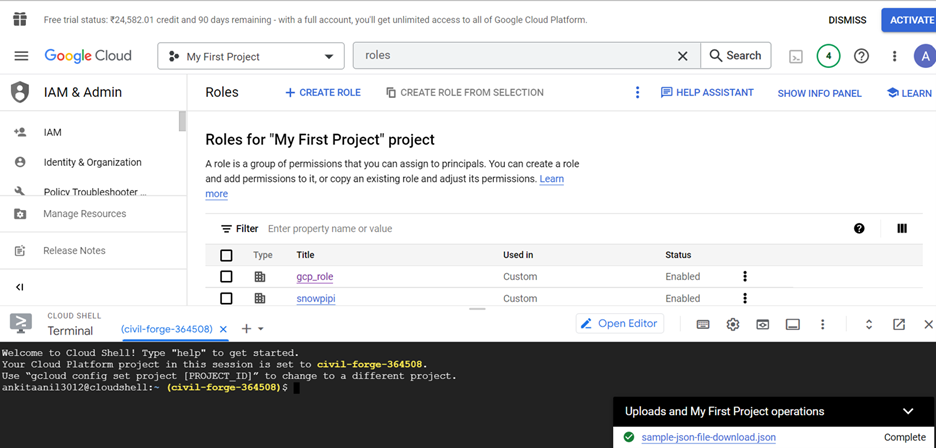
Task: Open the gcp_role role link
Action: point(314,277)
